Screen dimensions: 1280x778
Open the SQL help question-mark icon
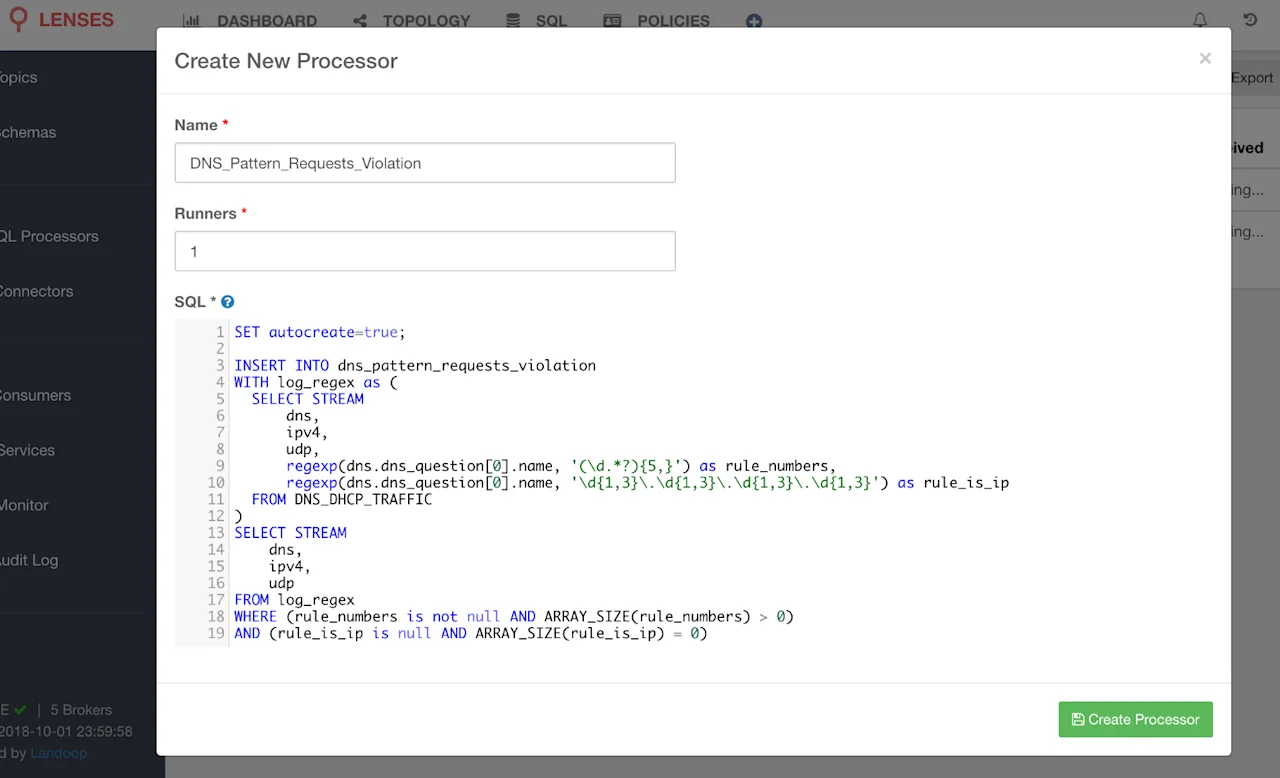point(227,302)
